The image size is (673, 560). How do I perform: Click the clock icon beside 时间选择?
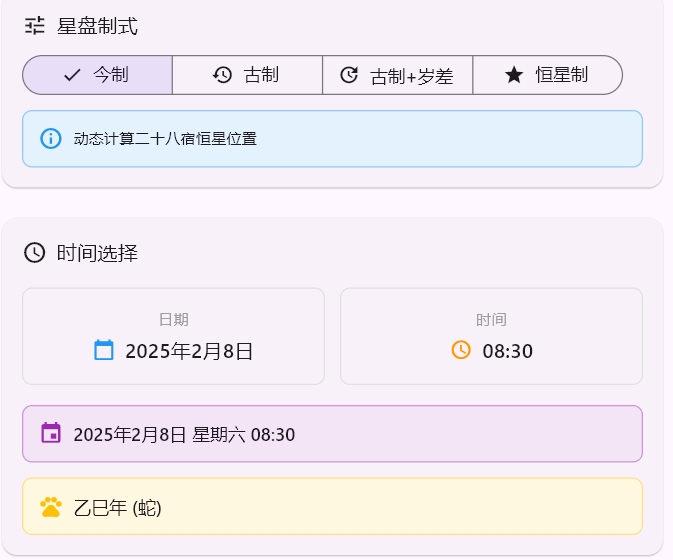(35, 253)
